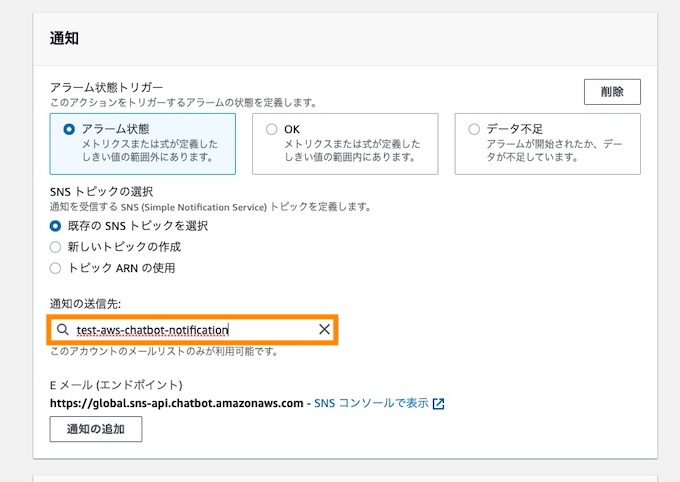
Task: Click the アラーム状態 option card description
Action: point(150,150)
